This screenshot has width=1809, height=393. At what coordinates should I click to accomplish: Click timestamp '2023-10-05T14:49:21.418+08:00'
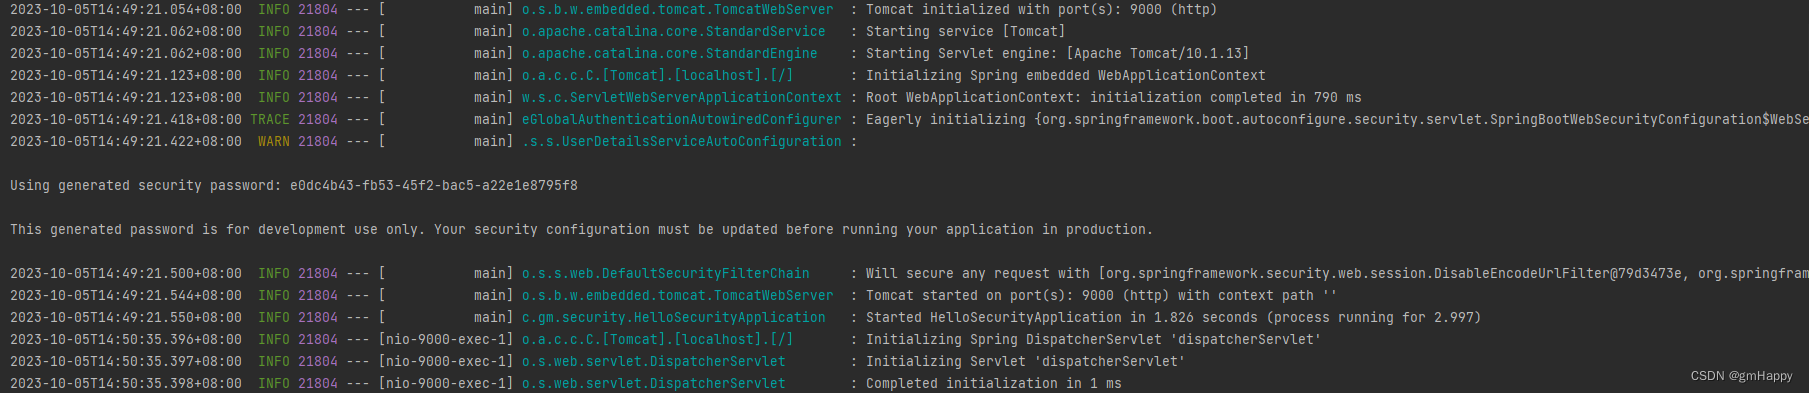[126, 120]
